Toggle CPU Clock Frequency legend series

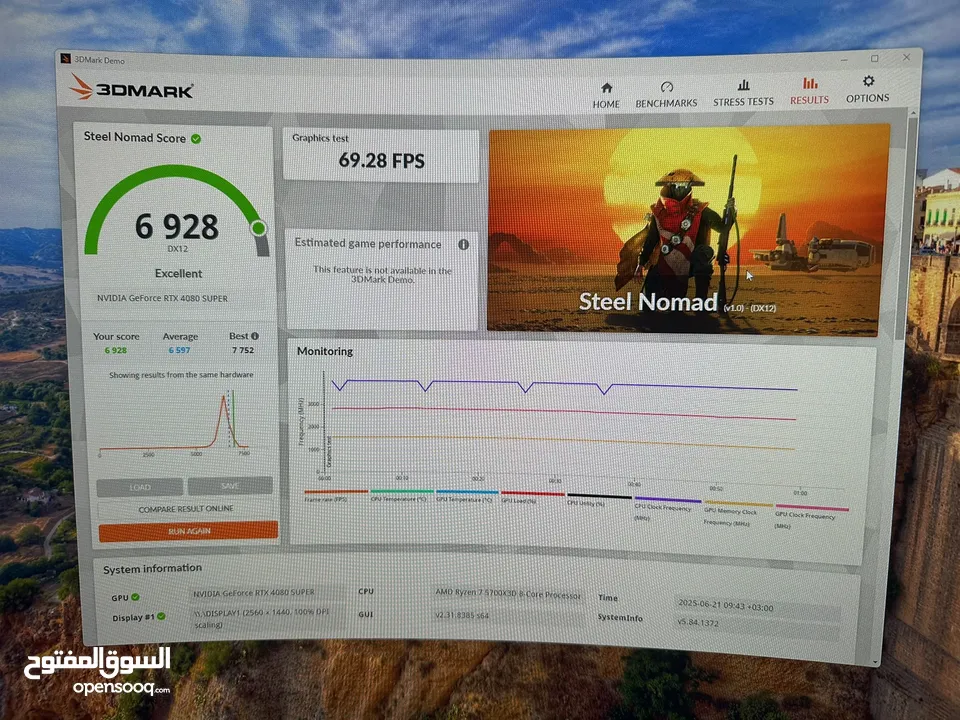click(667, 508)
